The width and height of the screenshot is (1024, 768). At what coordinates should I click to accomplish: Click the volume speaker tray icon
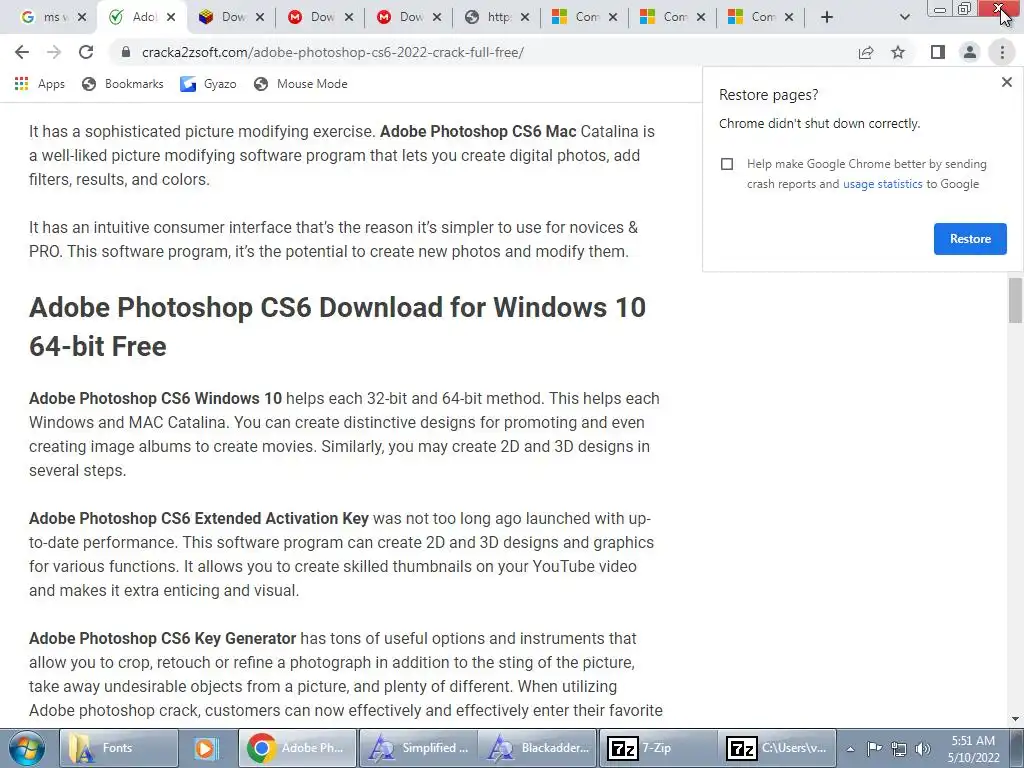click(x=922, y=749)
